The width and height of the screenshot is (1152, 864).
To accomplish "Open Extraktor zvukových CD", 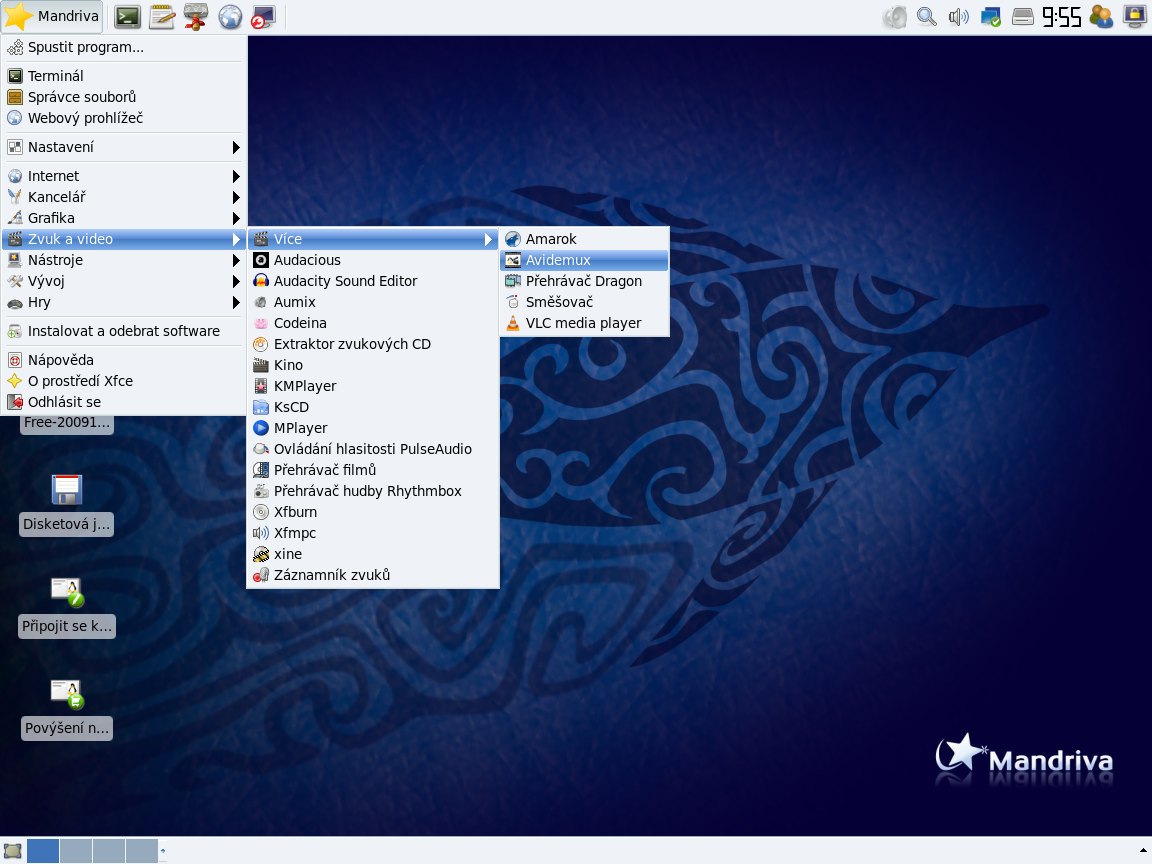I will pos(373,345).
